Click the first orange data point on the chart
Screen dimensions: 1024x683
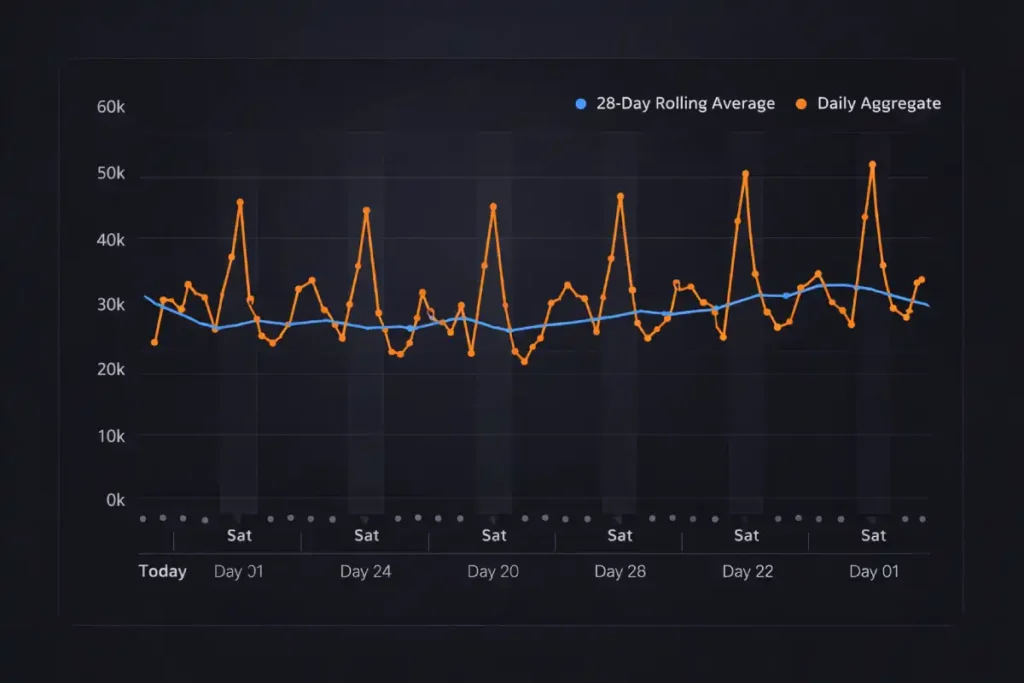(x=155, y=341)
